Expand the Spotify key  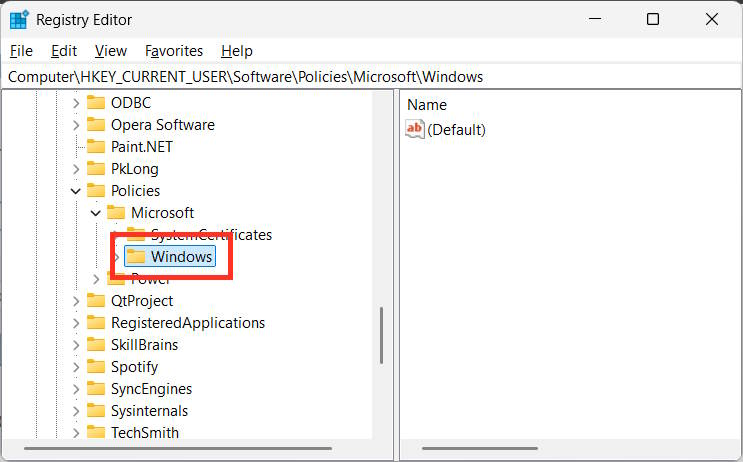tap(76, 367)
